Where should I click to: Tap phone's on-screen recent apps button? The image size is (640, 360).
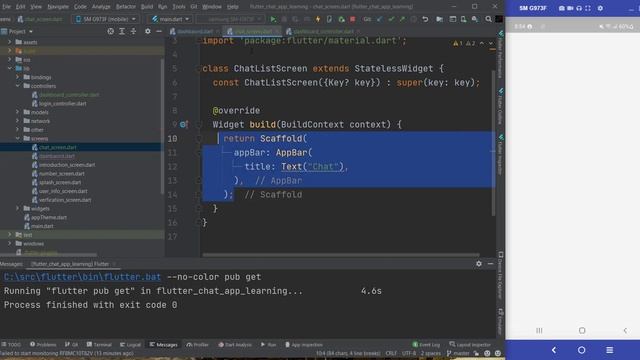click(x=539, y=330)
